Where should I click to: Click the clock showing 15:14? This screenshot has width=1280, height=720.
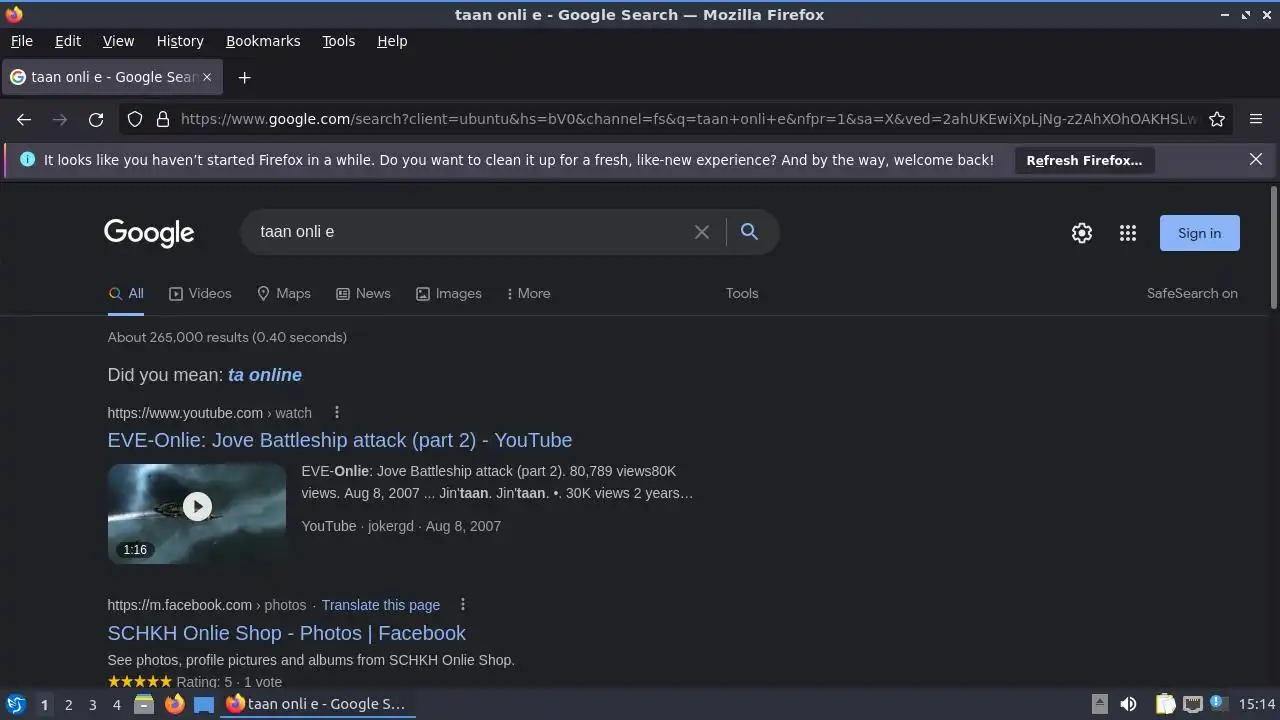point(1257,704)
